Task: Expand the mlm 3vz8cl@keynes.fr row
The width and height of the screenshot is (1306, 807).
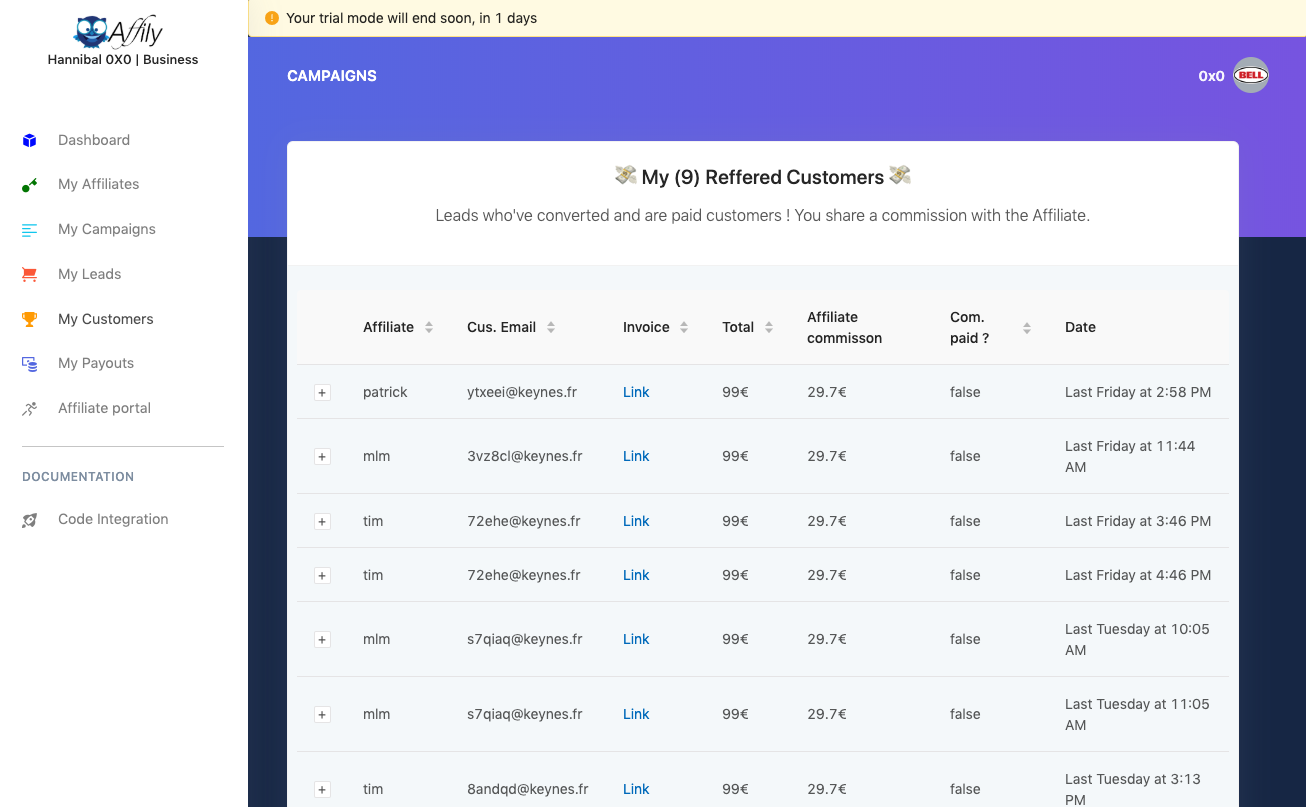Action: pyautogui.click(x=322, y=457)
